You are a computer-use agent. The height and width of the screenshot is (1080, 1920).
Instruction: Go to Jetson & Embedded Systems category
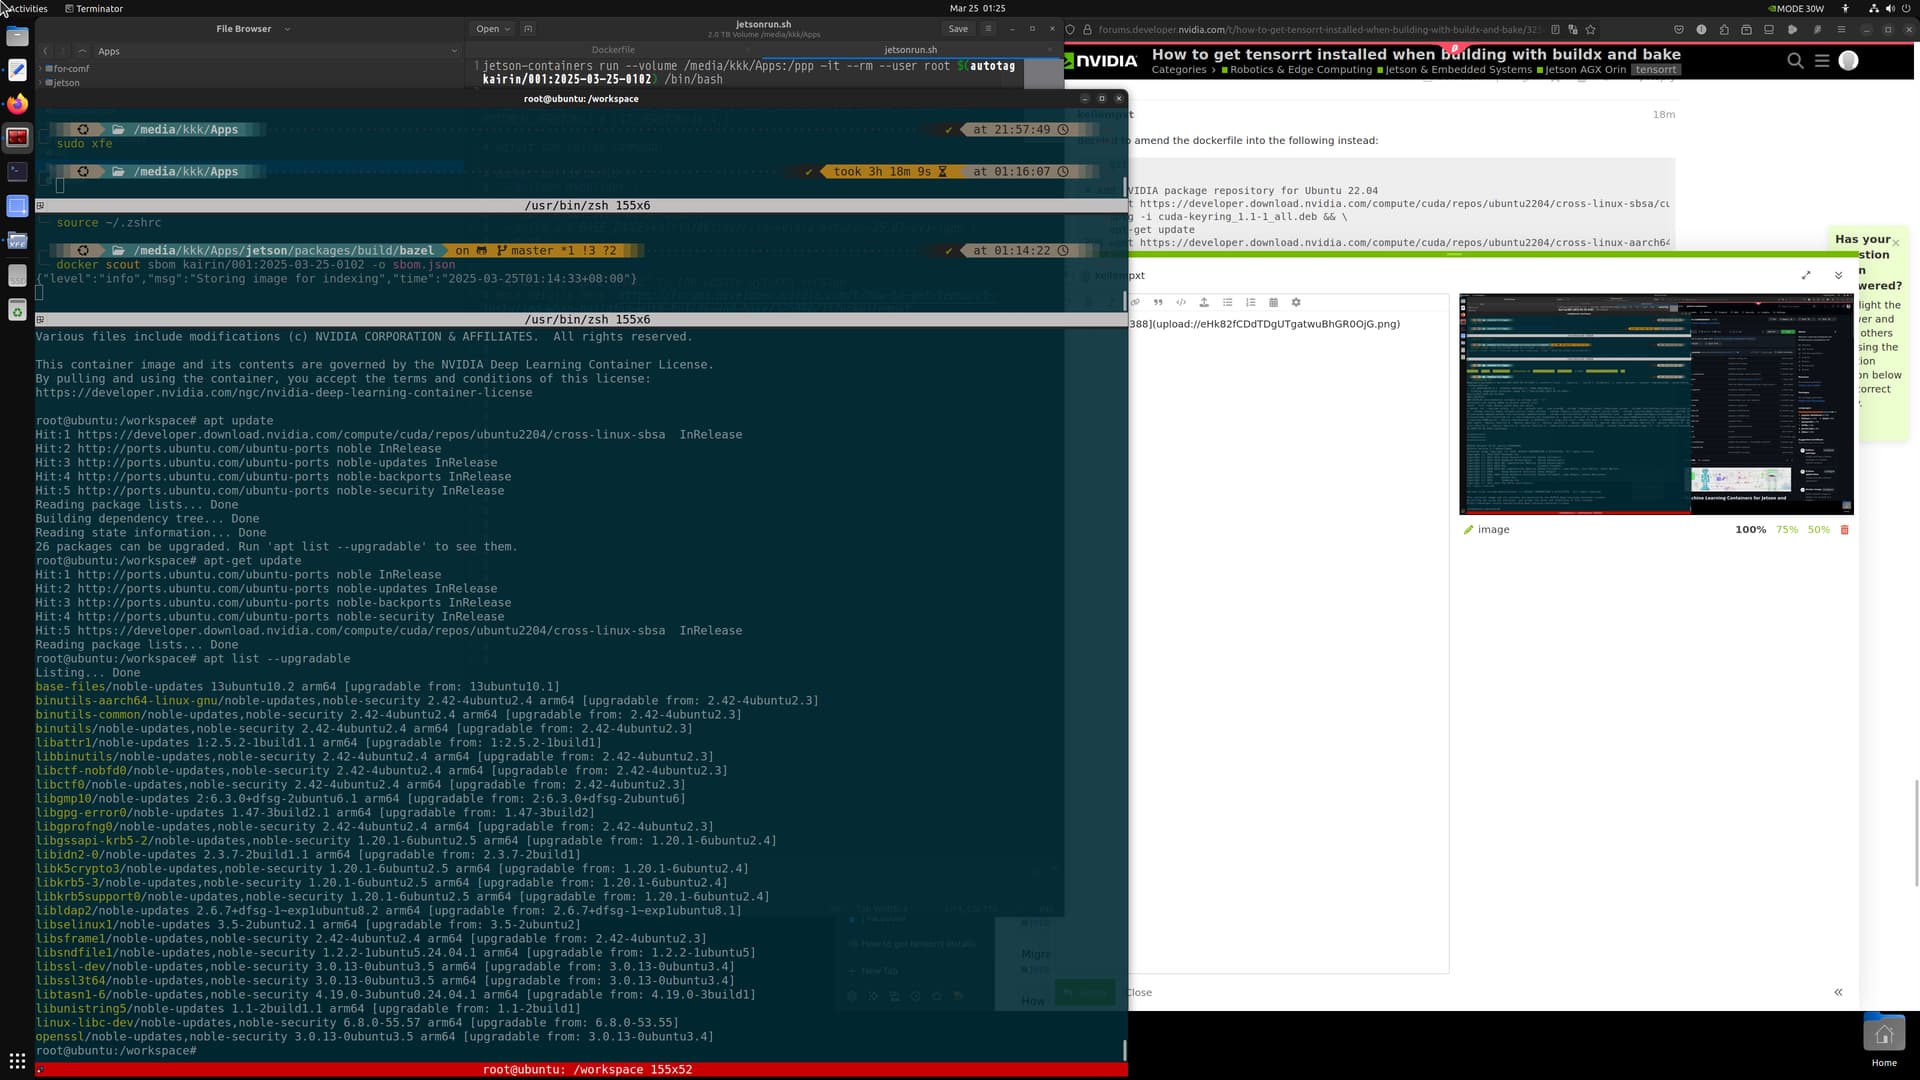[1455, 70]
